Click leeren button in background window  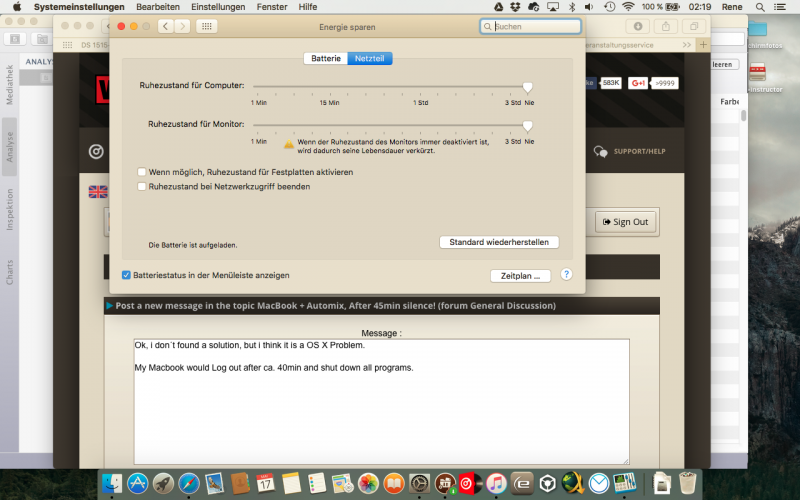coord(722,64)
